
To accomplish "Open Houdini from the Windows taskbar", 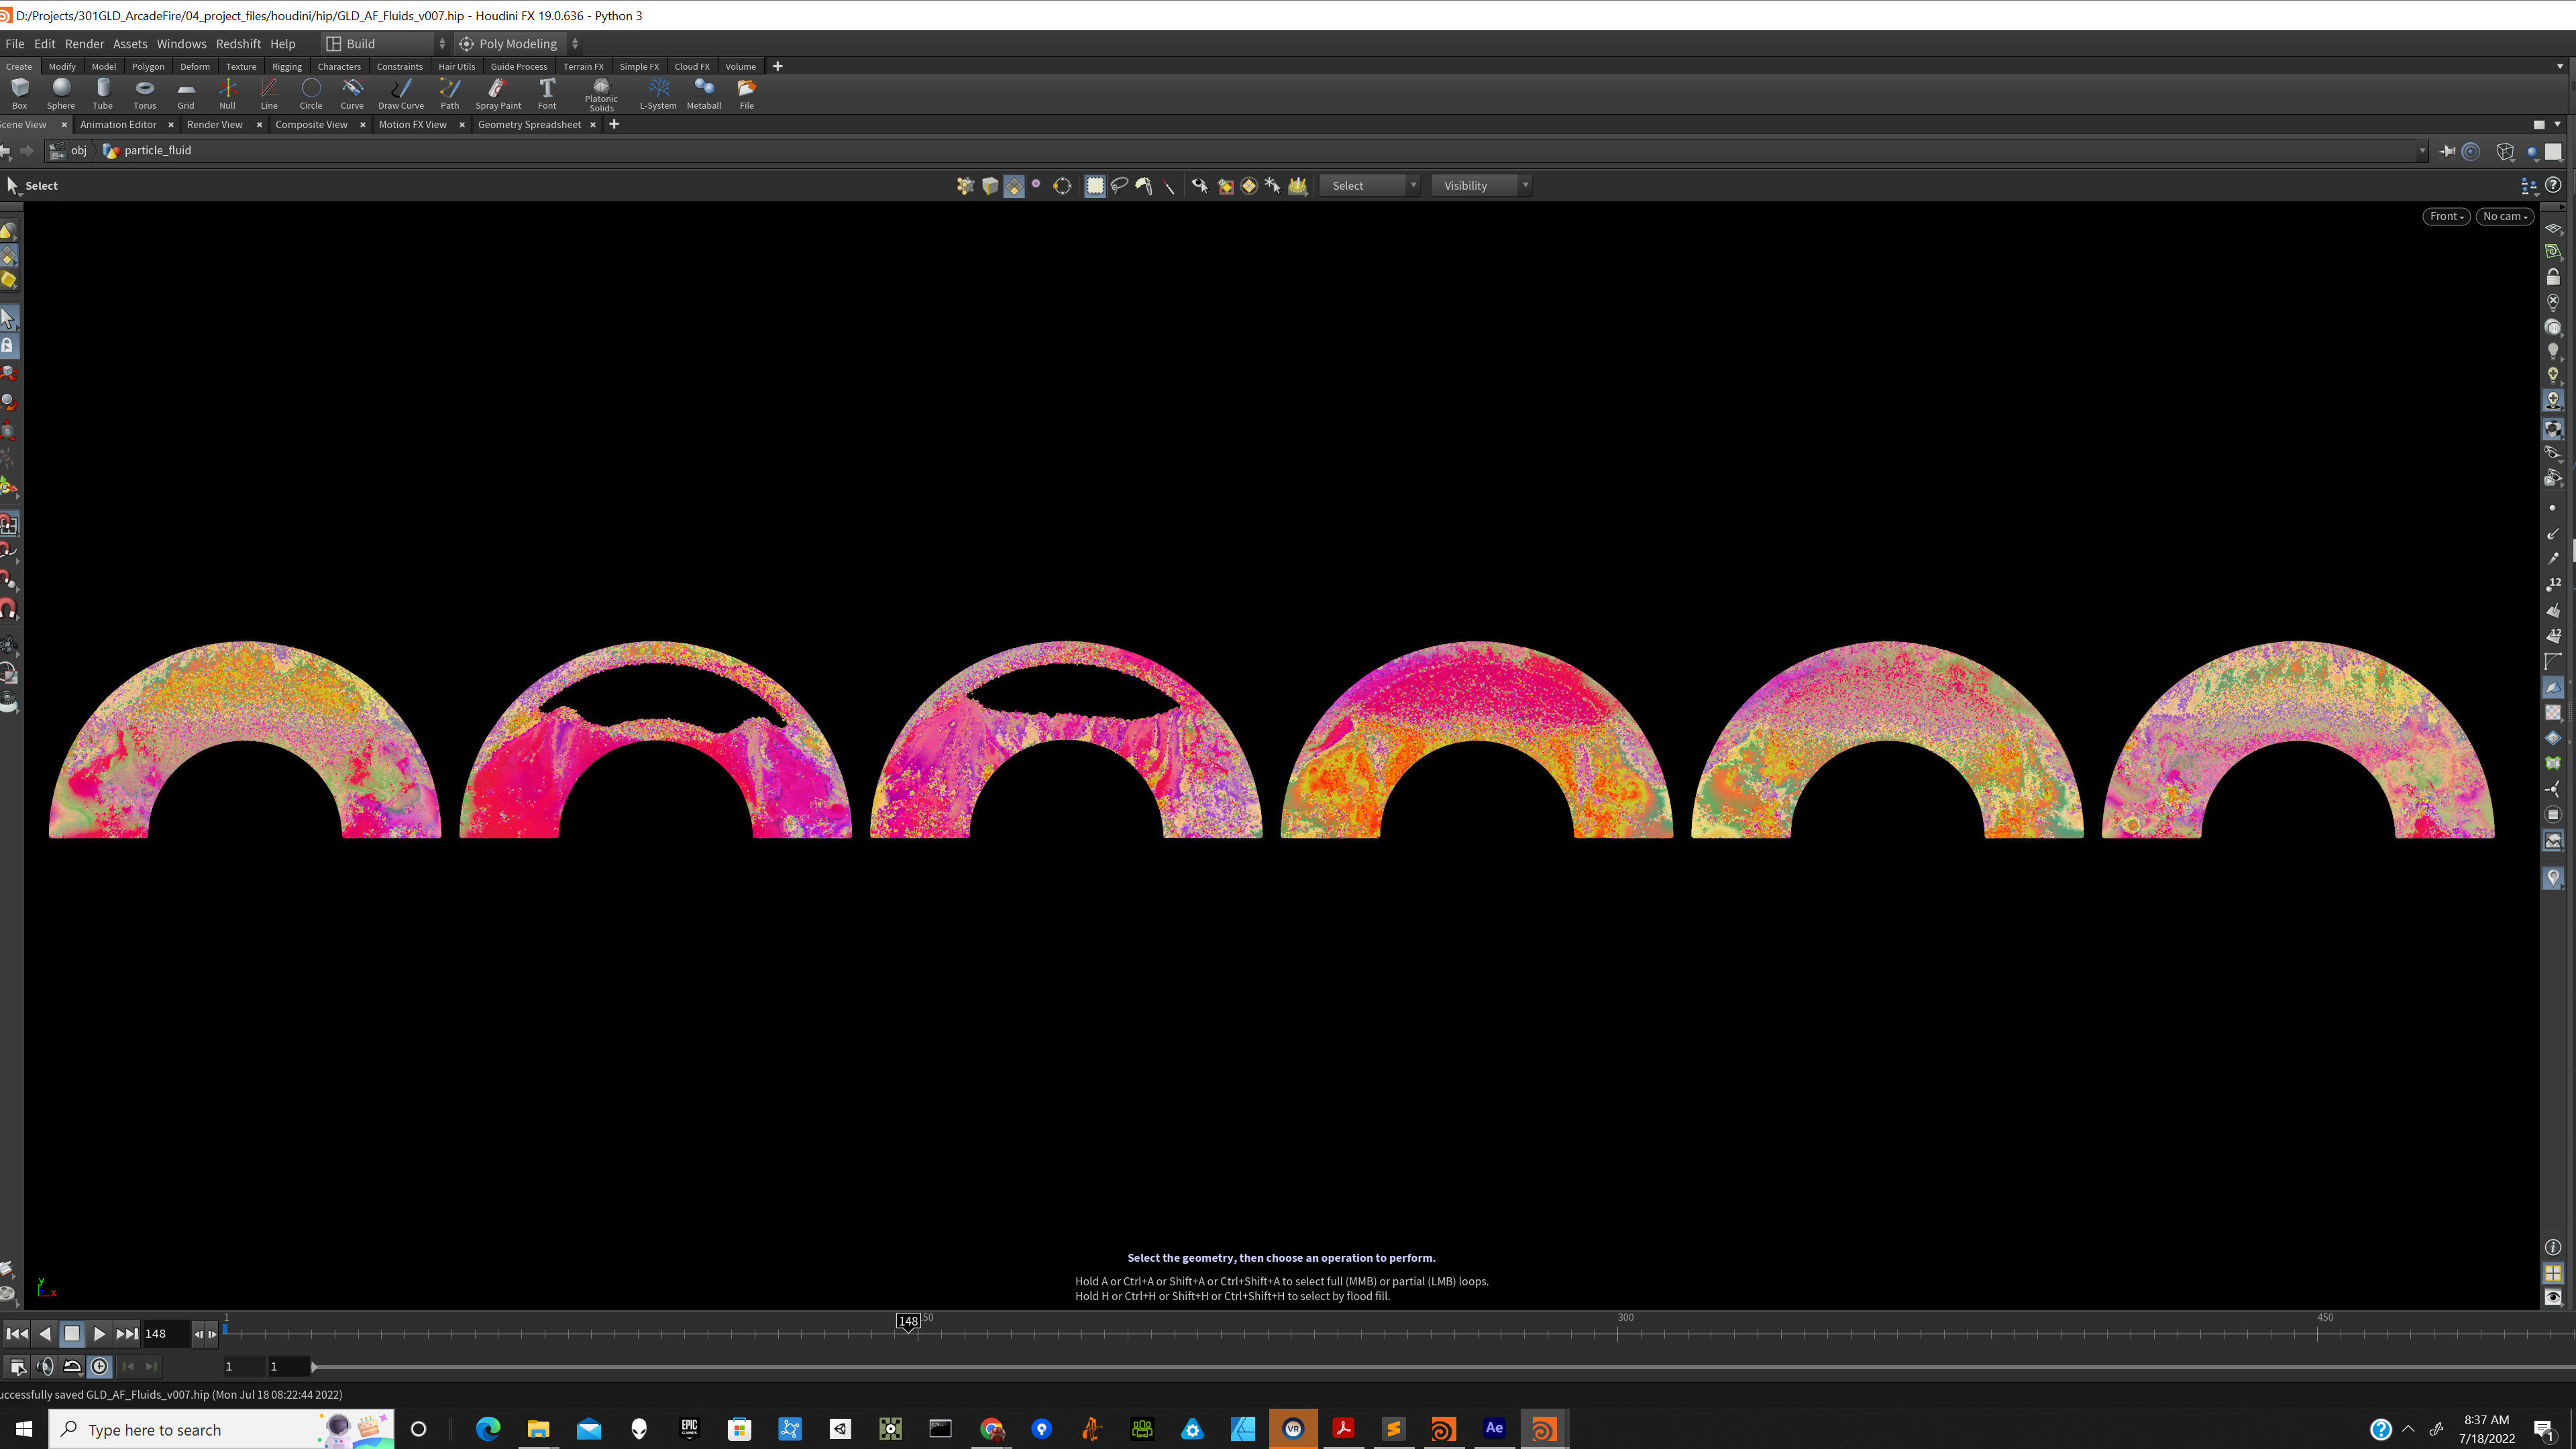I will (x=1544, y=1428).
